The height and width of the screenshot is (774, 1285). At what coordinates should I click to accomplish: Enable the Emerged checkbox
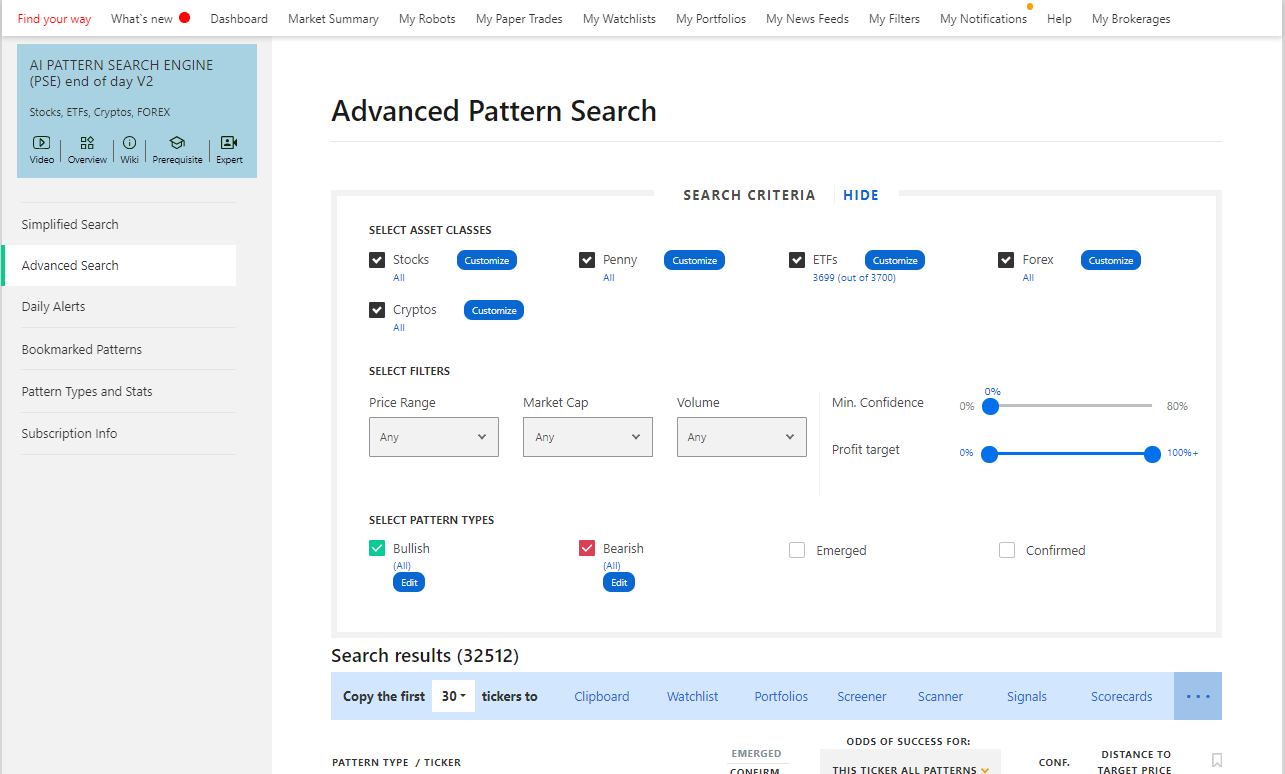[797, 550]
